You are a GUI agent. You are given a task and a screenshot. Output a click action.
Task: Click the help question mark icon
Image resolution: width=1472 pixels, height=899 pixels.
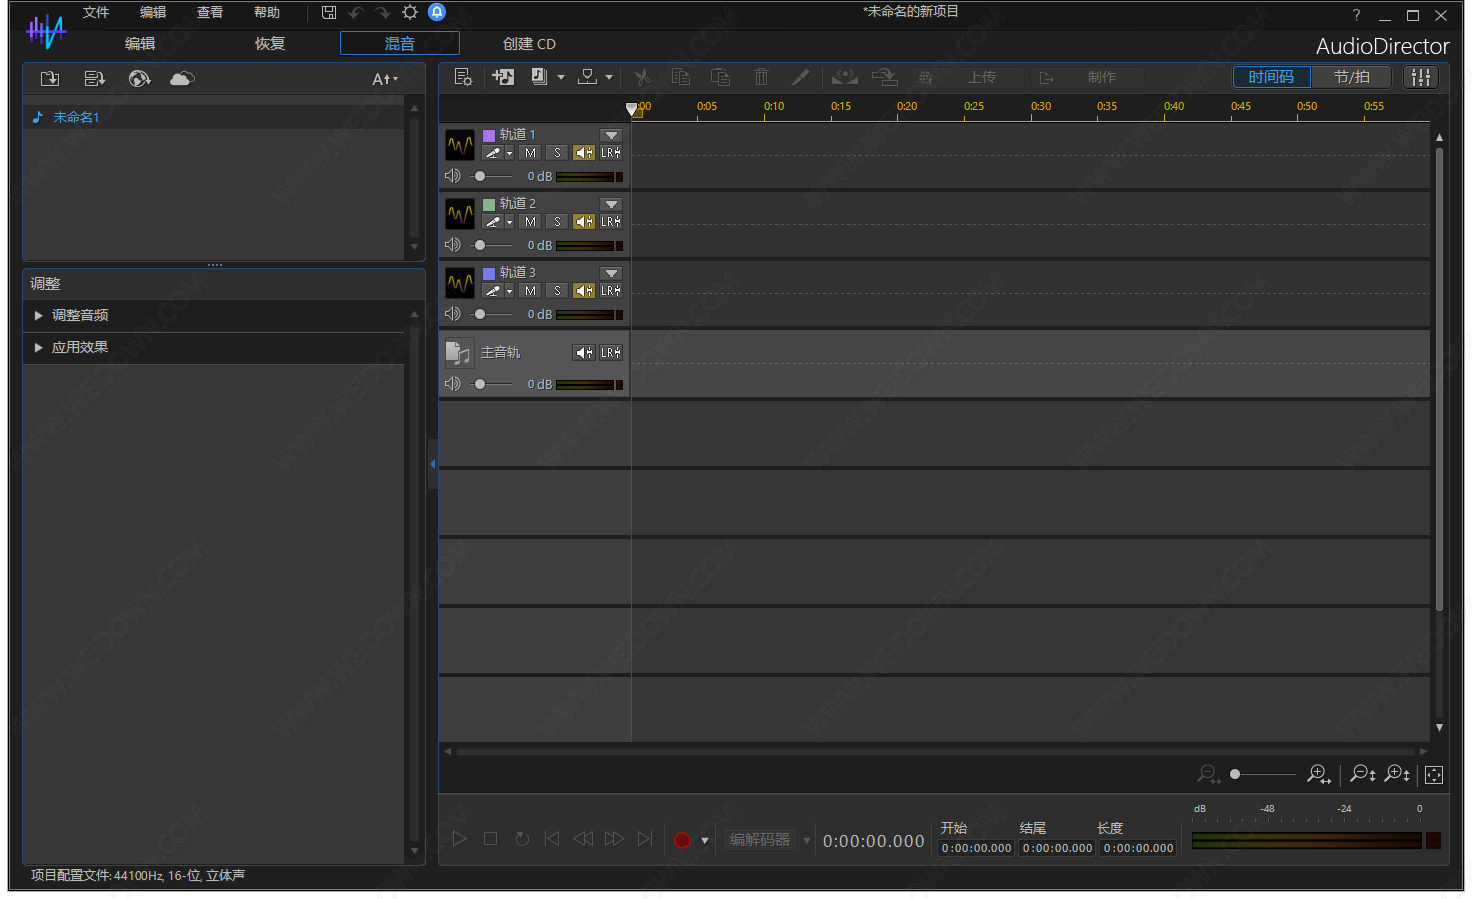(1356, 15)
